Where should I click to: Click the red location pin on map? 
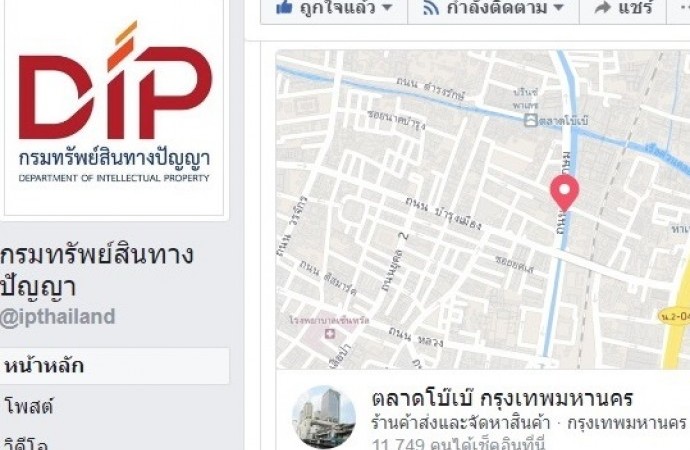click(x=565, y=192)
